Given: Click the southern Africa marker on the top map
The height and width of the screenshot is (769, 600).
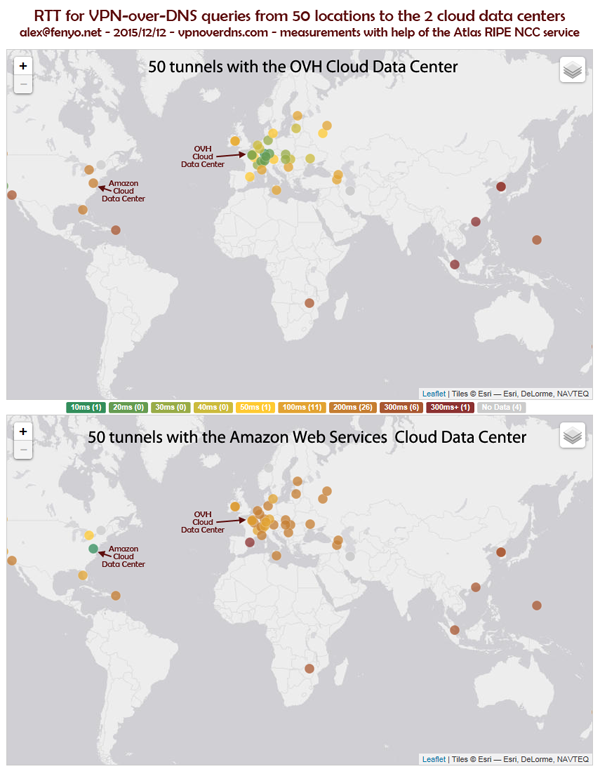Looking at the screenshot, I should pyautogui.click(x=309, y=303).
